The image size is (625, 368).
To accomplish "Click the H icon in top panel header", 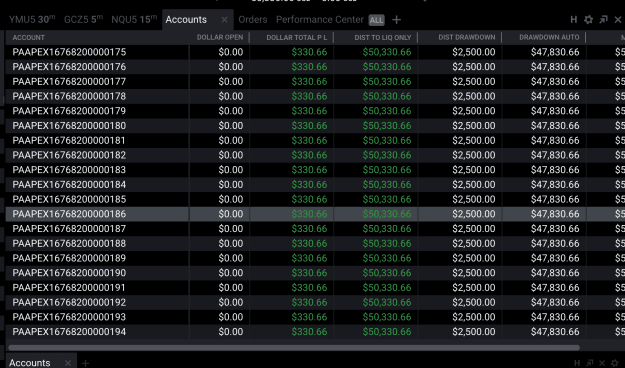I will coord(574,20).
